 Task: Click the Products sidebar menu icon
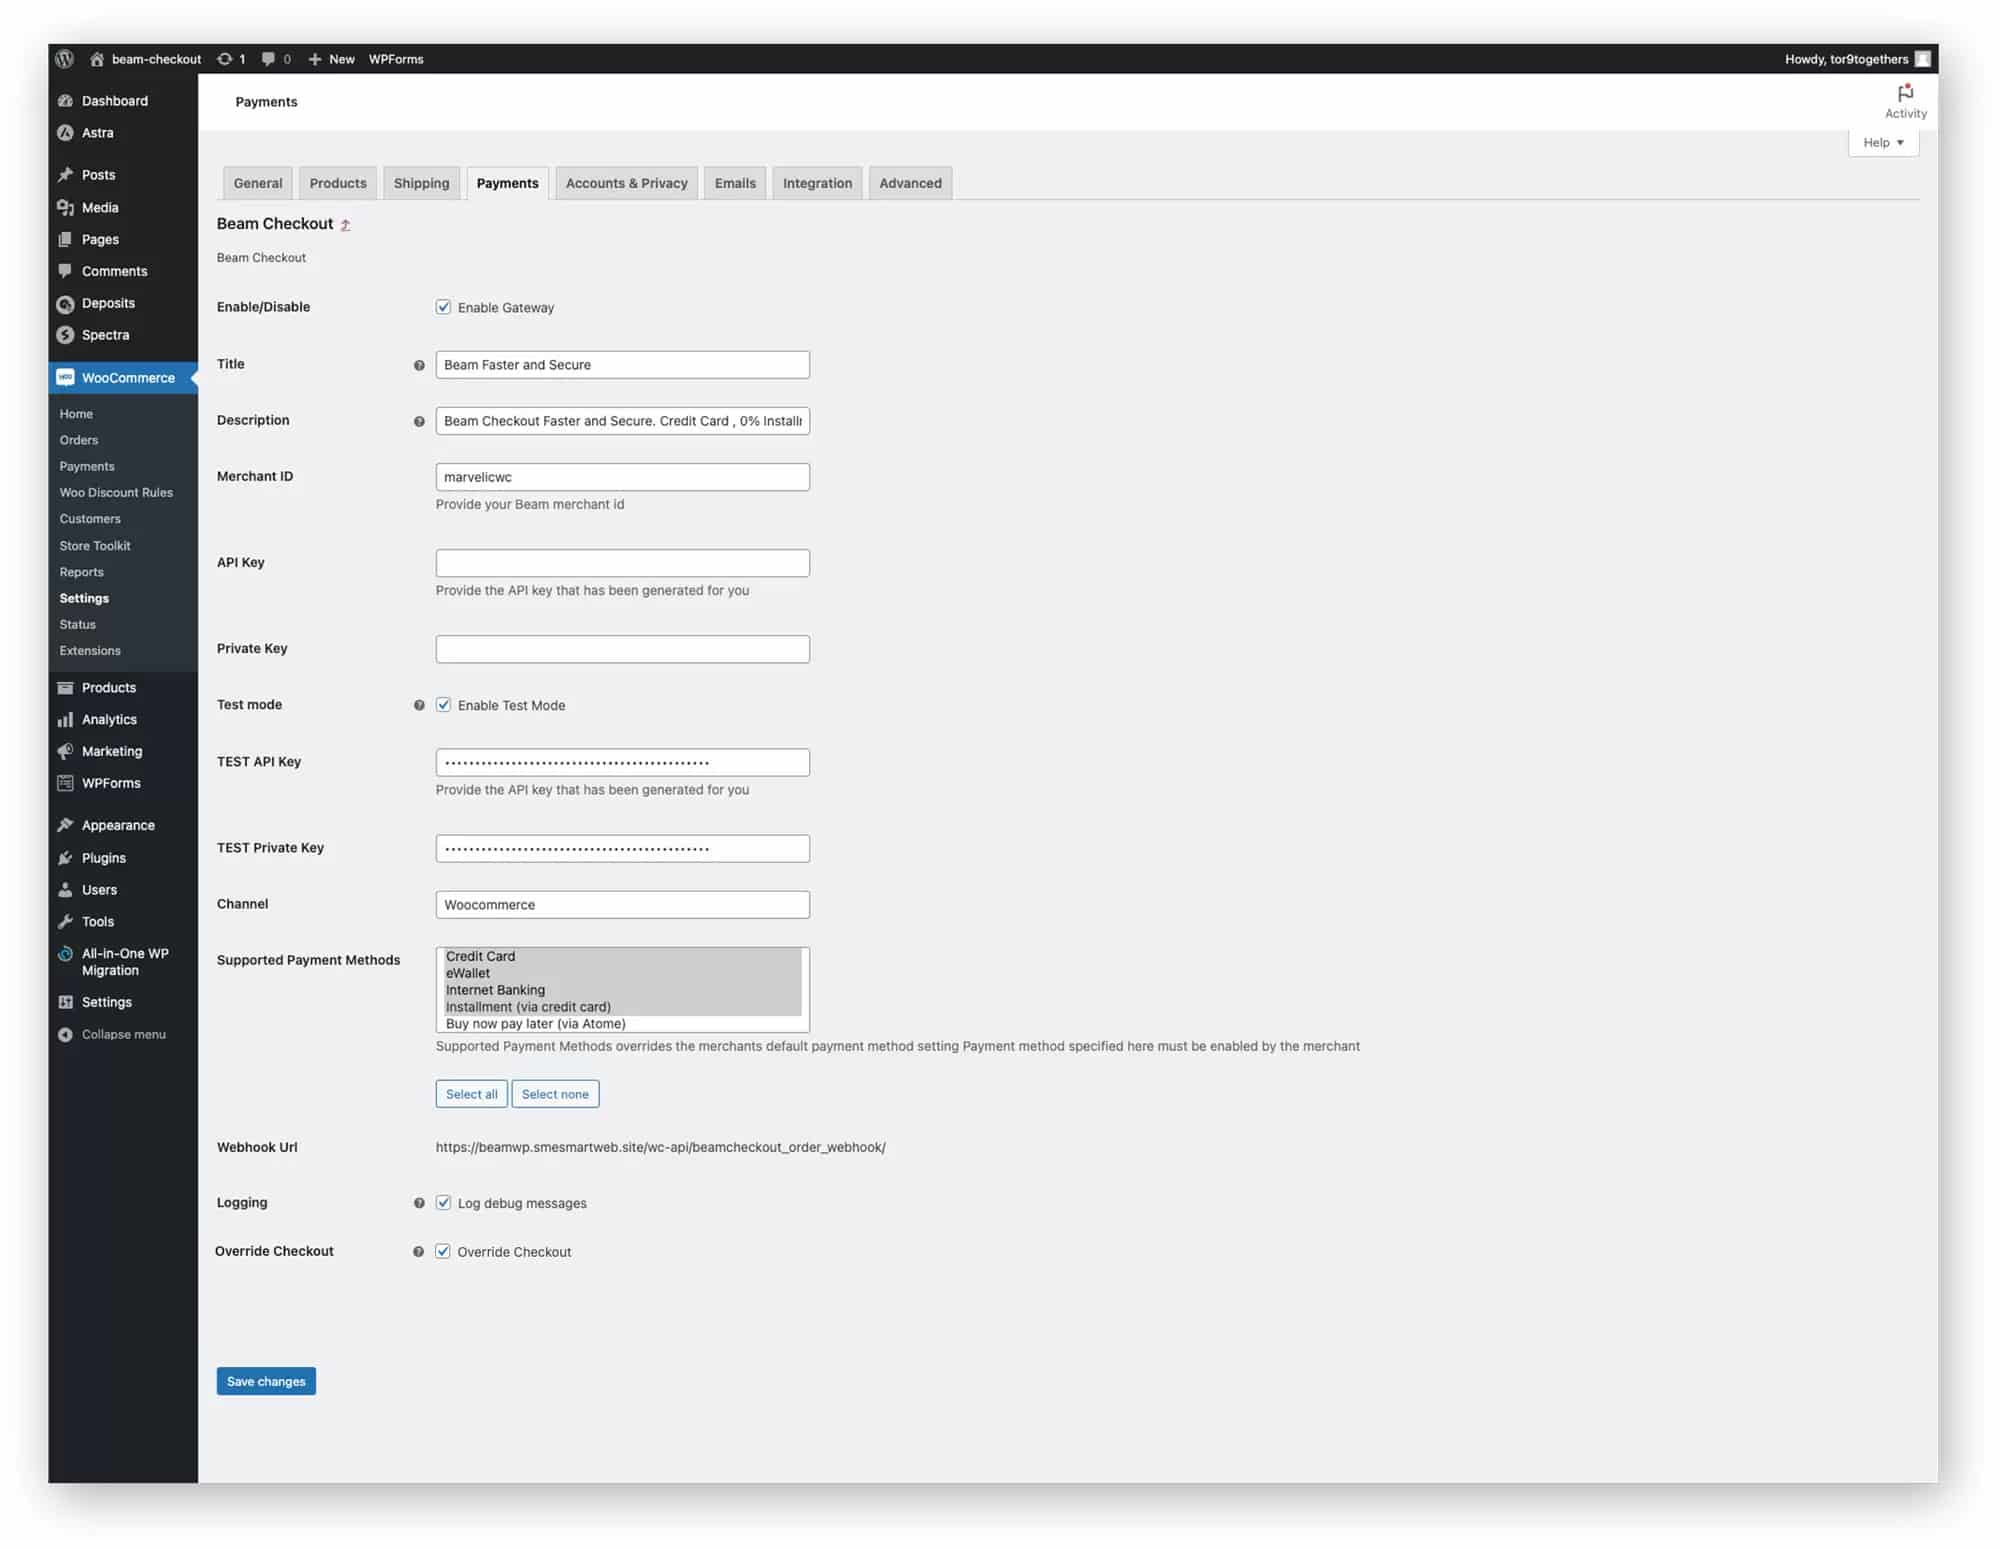tap(66, 688)
